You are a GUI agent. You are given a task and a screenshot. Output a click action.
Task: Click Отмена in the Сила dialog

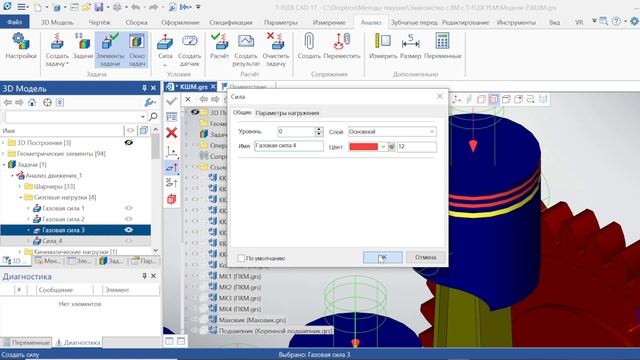(425, 258)
